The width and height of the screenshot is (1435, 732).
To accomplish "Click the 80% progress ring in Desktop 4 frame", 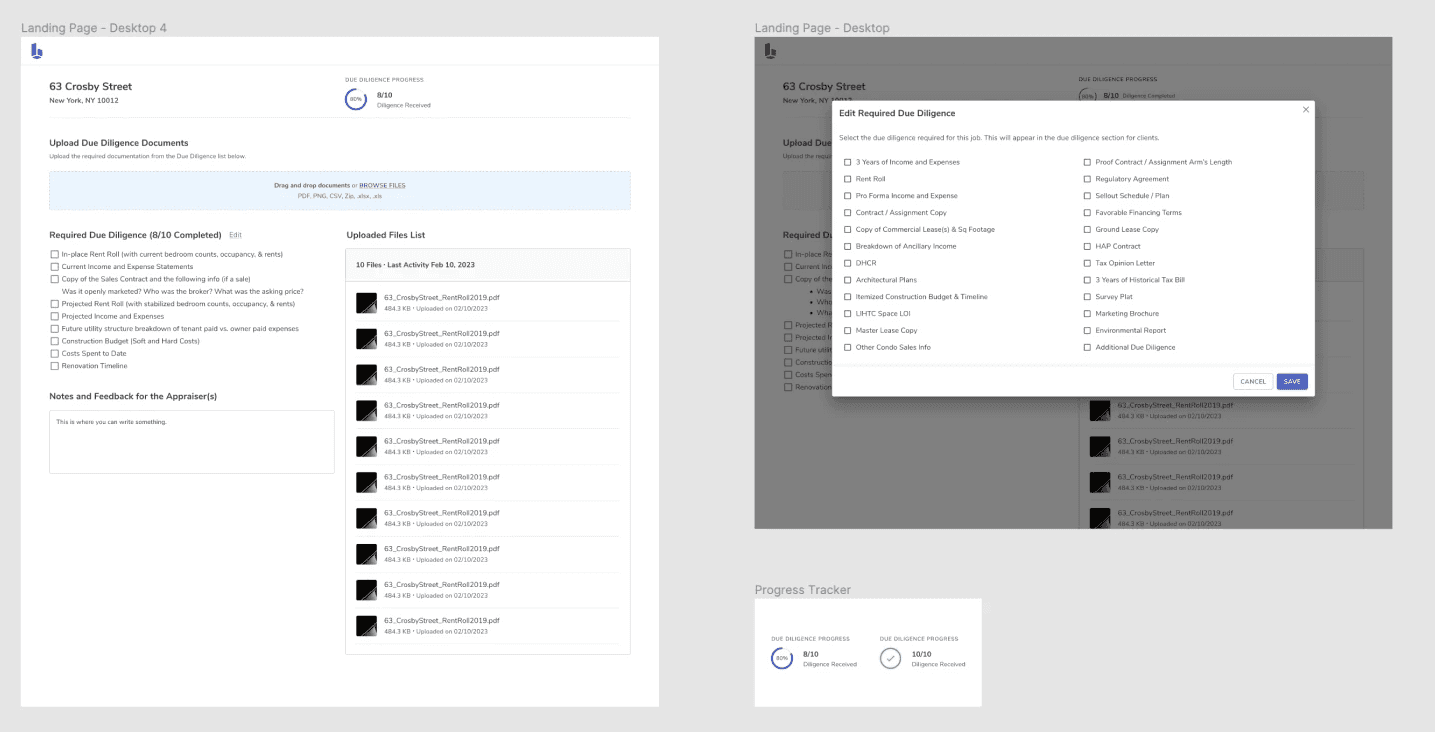I will click(355, 99).
